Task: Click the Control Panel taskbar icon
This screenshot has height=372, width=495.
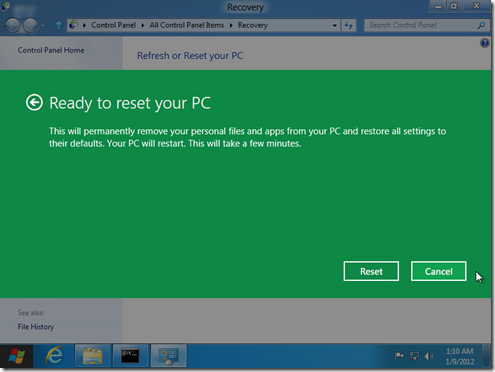Action: pyautogui.click(x=168, y=356)
